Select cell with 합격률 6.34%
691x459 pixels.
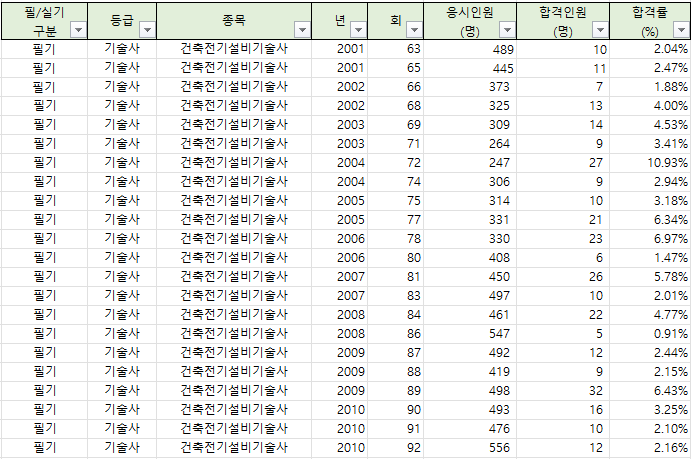[x=650, y=220]
